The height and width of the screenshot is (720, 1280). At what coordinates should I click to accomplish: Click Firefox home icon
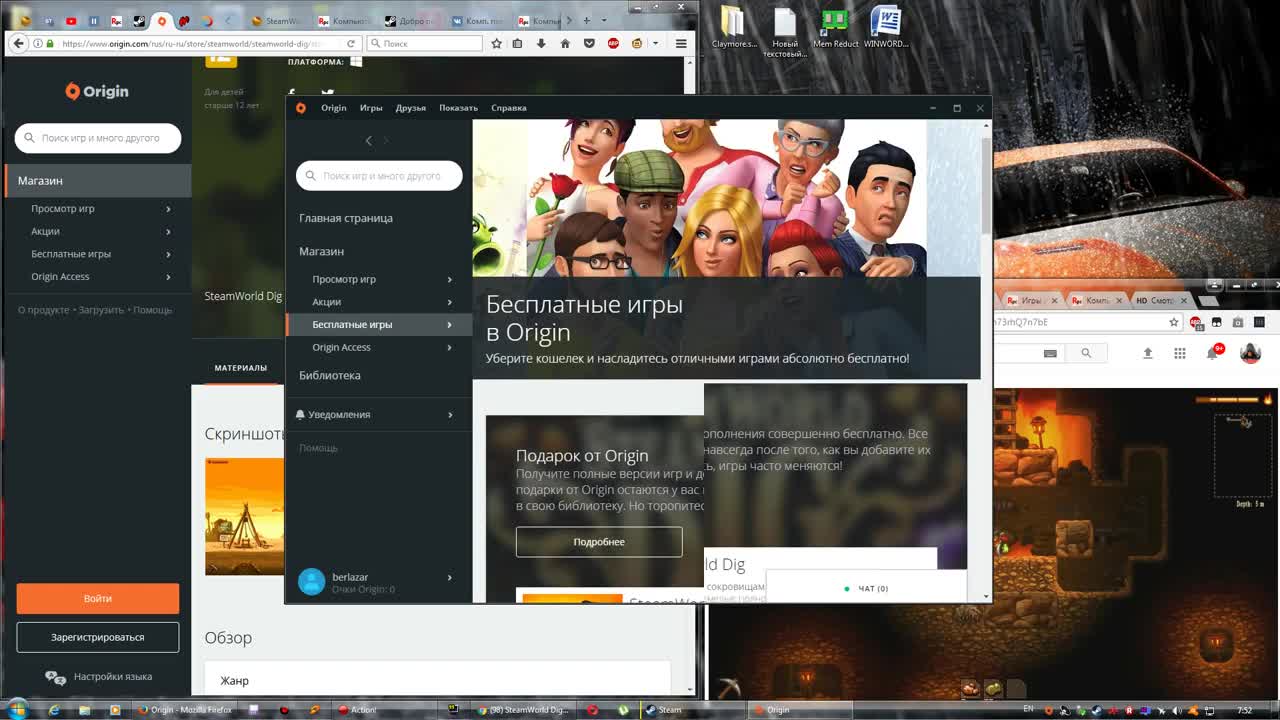click(565, 44)
